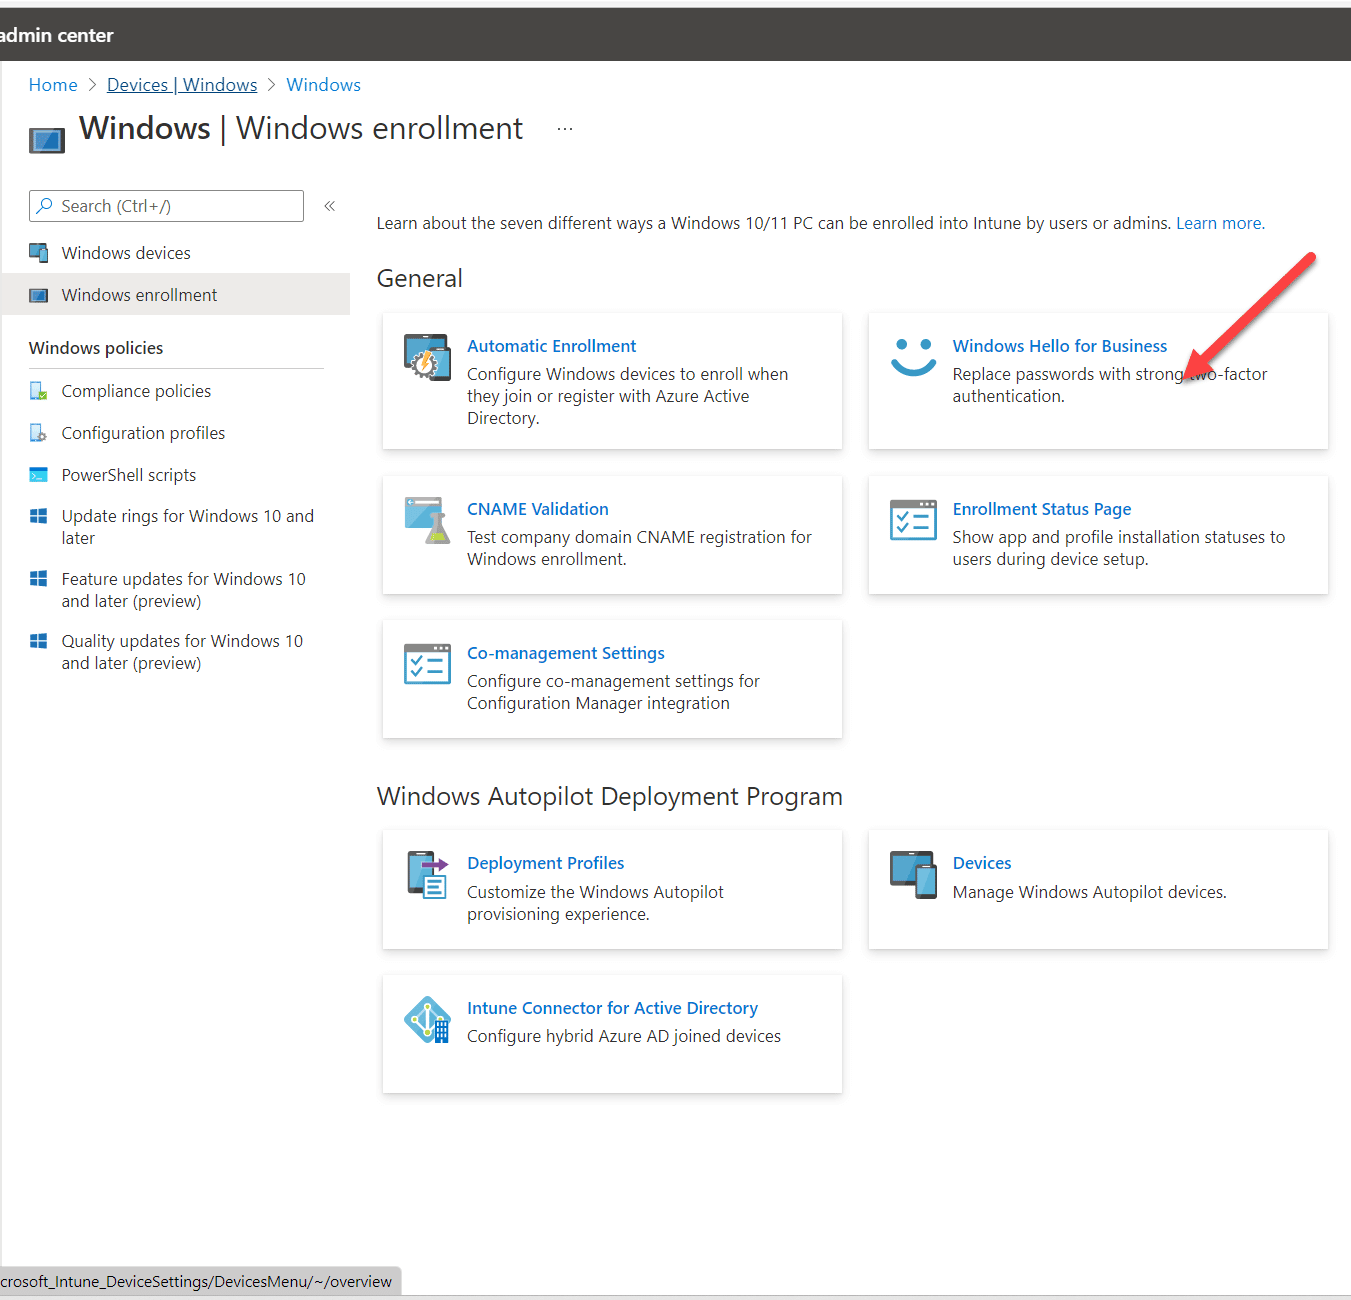Image resolution: width=1351 pixels, height=1300 pixels.
Task: Click the CNAME Validation flask icon
Action: click(427, 520)
